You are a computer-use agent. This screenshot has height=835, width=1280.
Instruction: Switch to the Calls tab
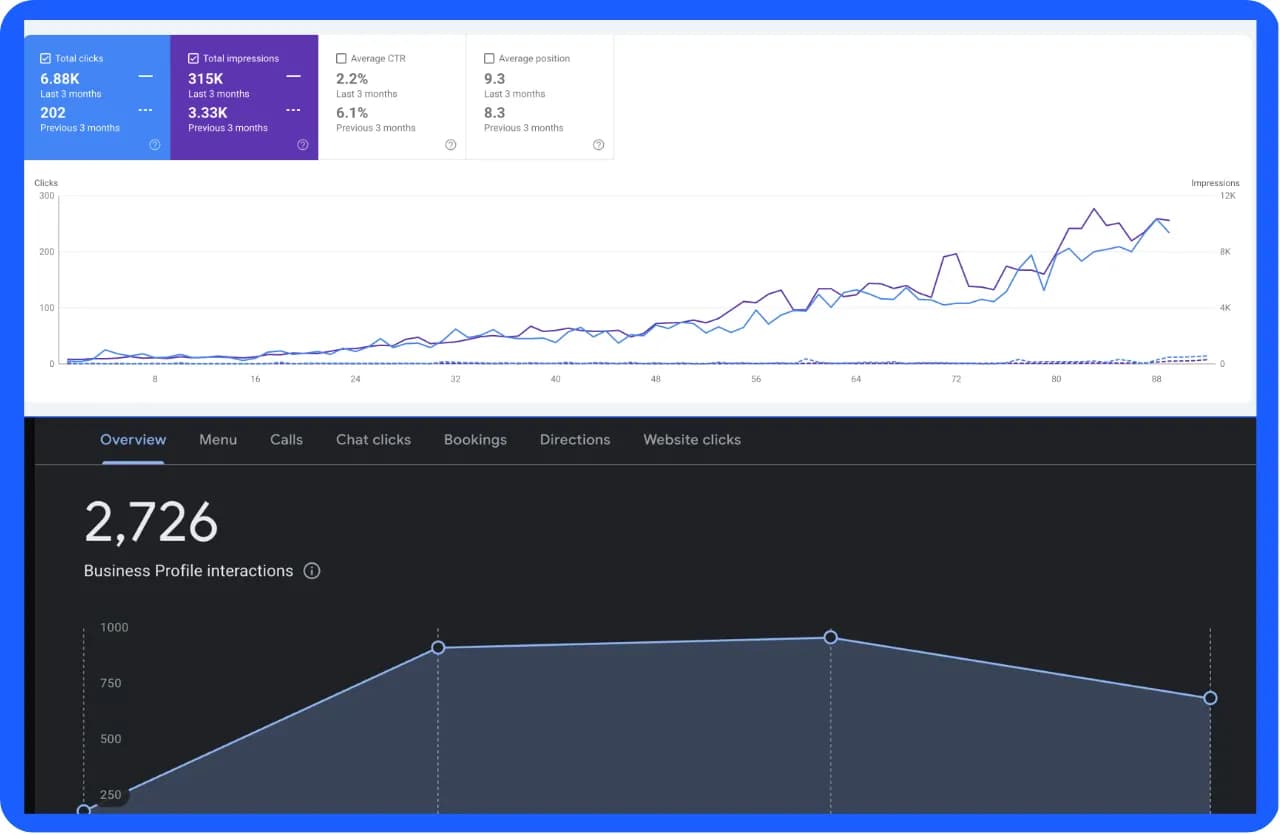coord(286,440)
